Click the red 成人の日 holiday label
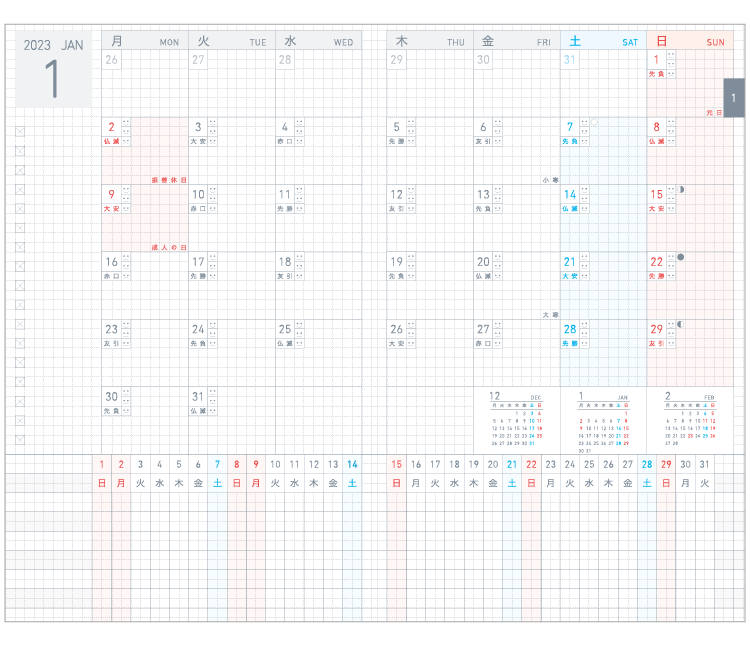The image size is (750, 646). [169, 246]
